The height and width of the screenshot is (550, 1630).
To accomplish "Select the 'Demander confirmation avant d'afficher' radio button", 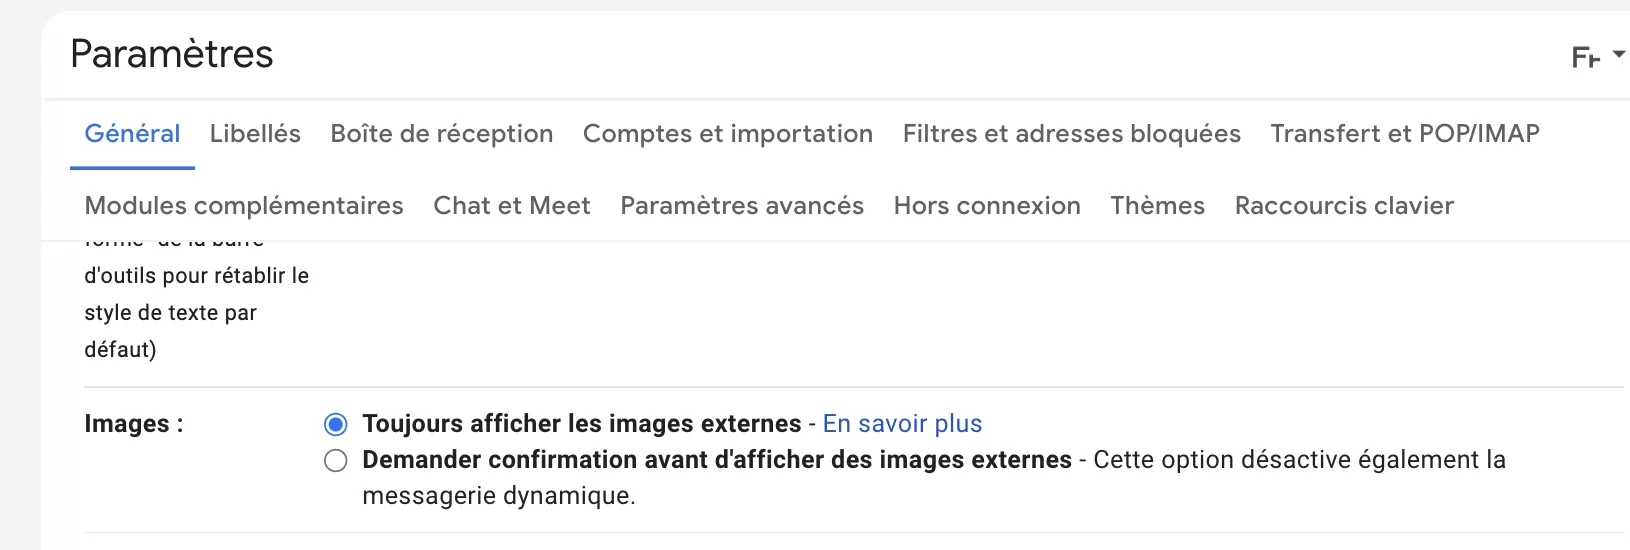I will tap(336, 460).
